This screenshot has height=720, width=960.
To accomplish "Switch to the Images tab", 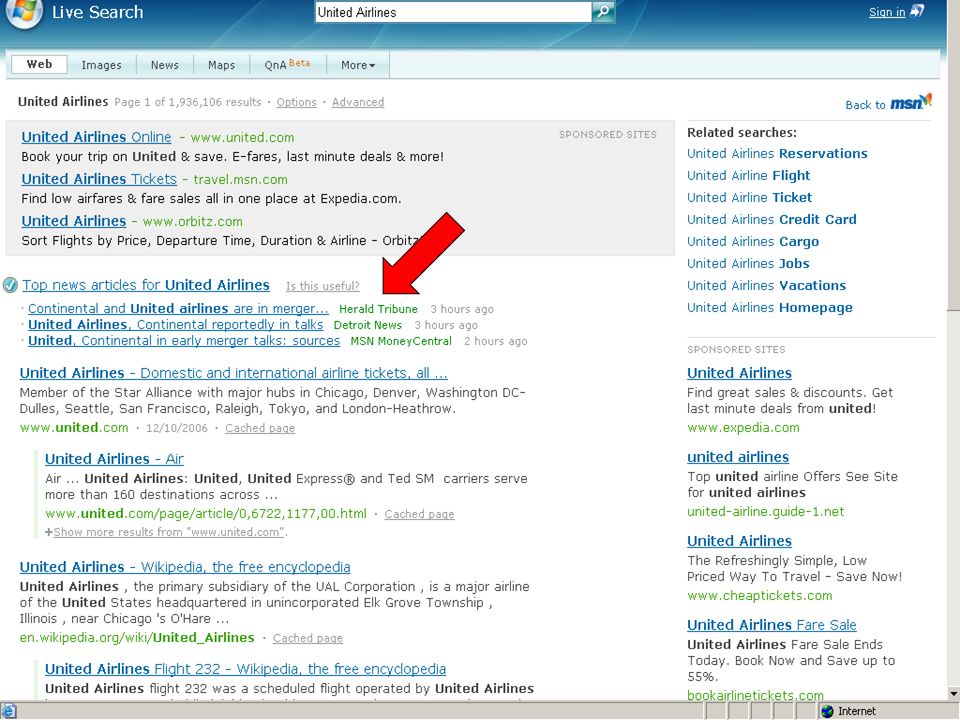I will (102, 65).
